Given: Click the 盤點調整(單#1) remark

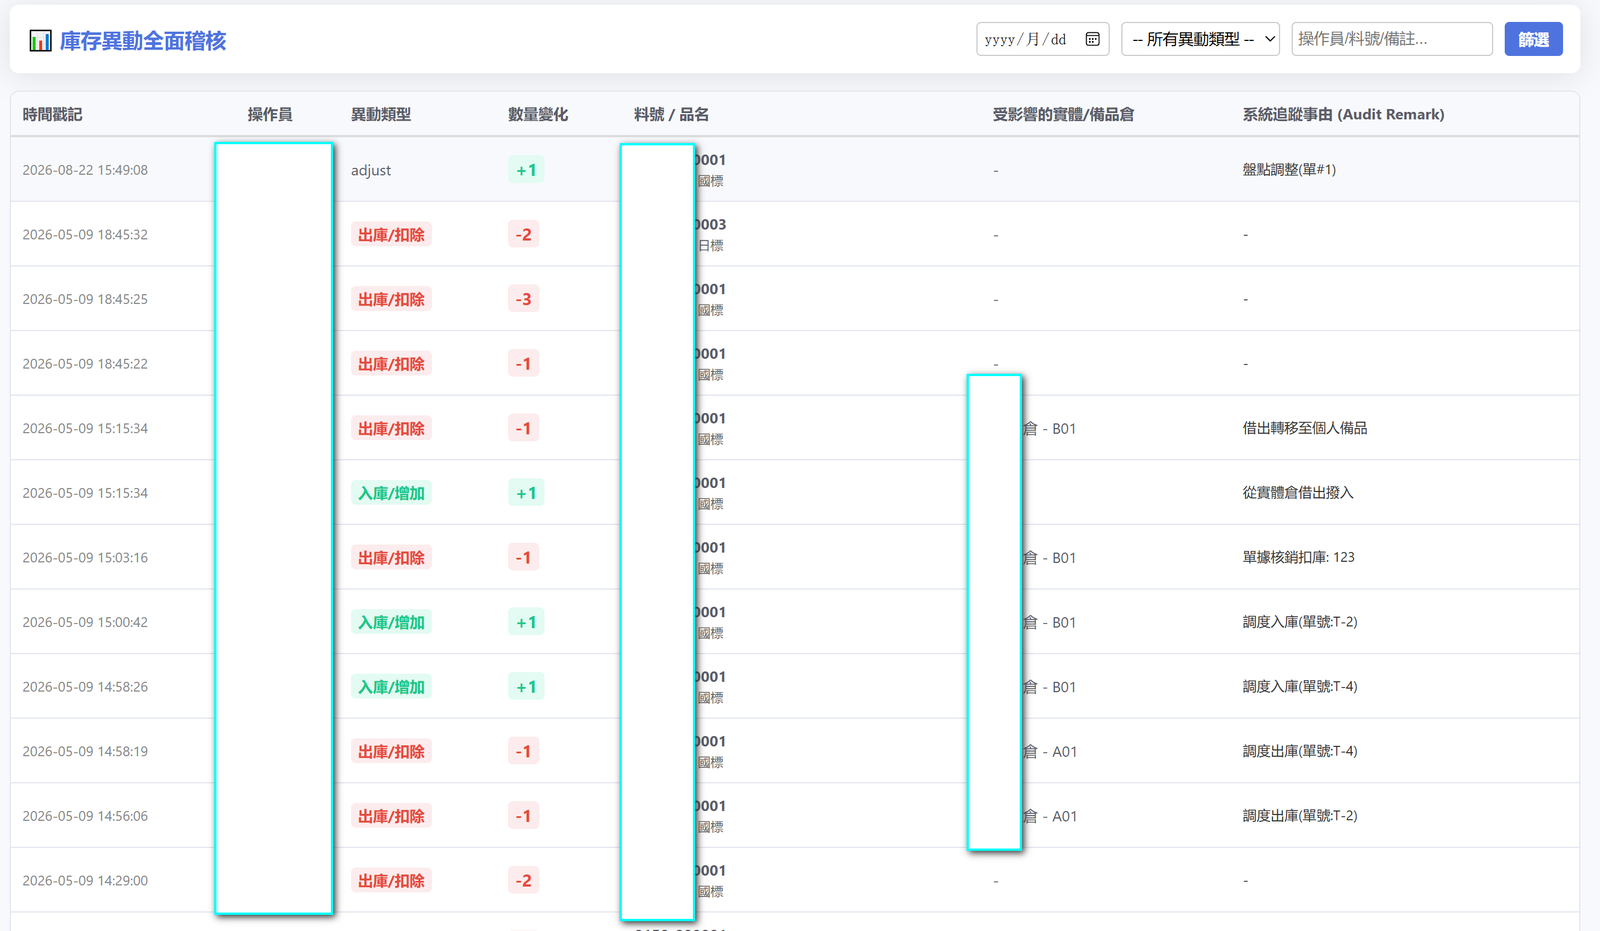Looking at the screenshot, I should point(1289,170).
